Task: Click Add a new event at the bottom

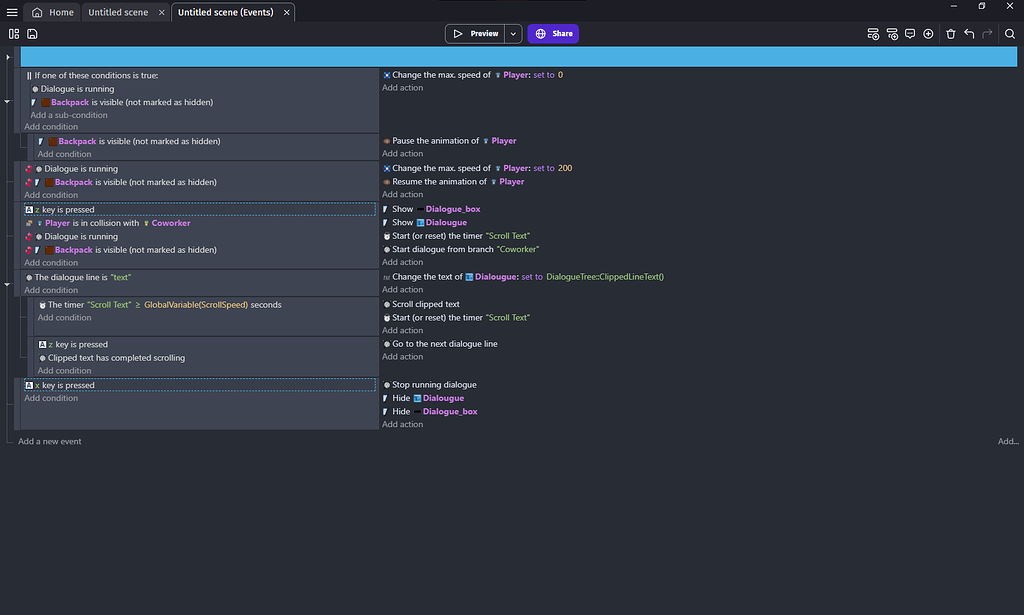Action: tap(51, 441)
